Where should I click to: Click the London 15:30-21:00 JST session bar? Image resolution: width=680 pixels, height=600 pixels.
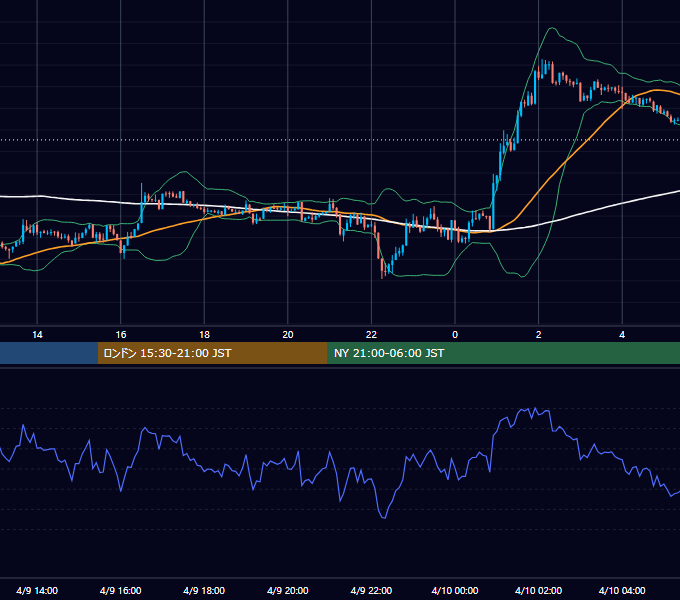click(212, 353)
